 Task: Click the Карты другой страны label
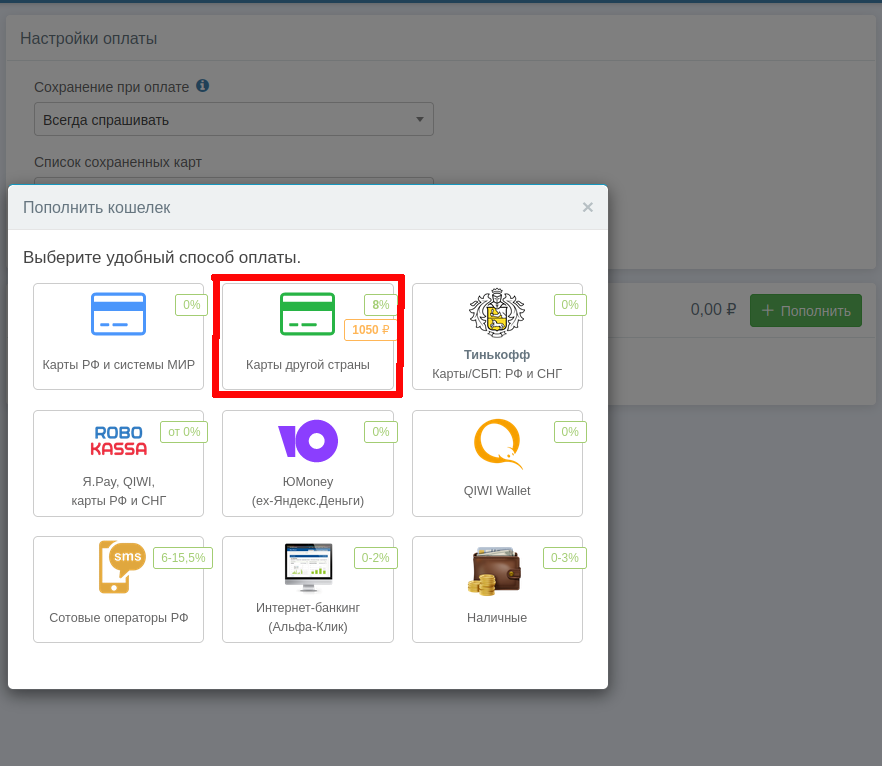click(x=307, y=365)
